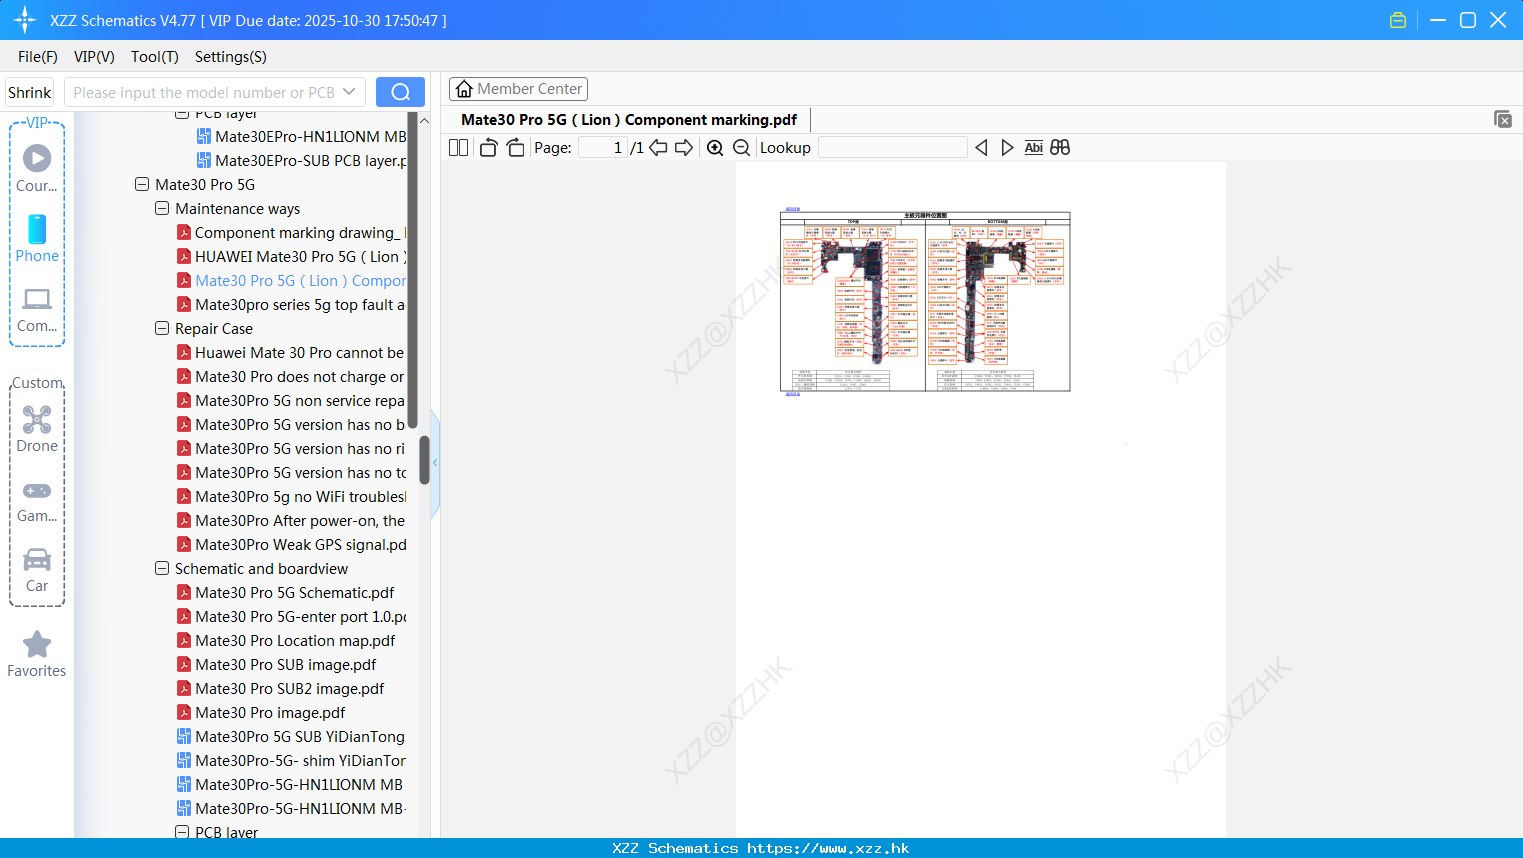Image resolution: width=1523 pixels, height=858 pixels.
Task: Click the binoculars search icon
Action: (1060, 148)
